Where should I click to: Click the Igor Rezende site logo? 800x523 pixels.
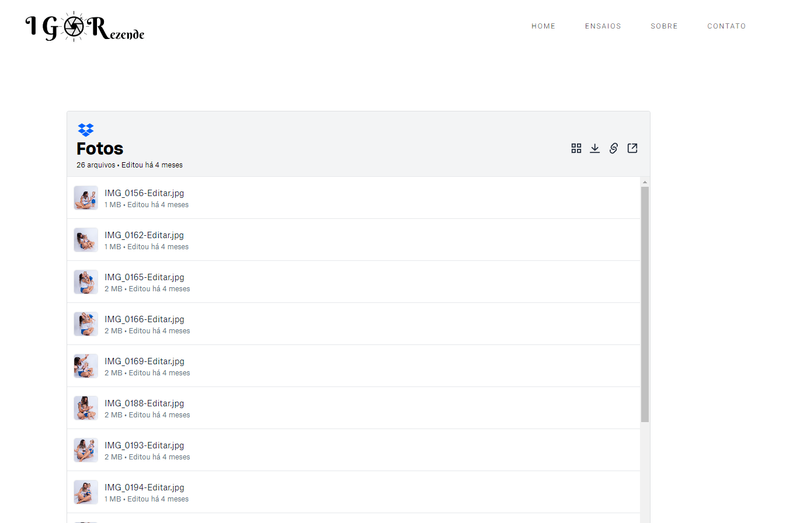tap(85, 28)
